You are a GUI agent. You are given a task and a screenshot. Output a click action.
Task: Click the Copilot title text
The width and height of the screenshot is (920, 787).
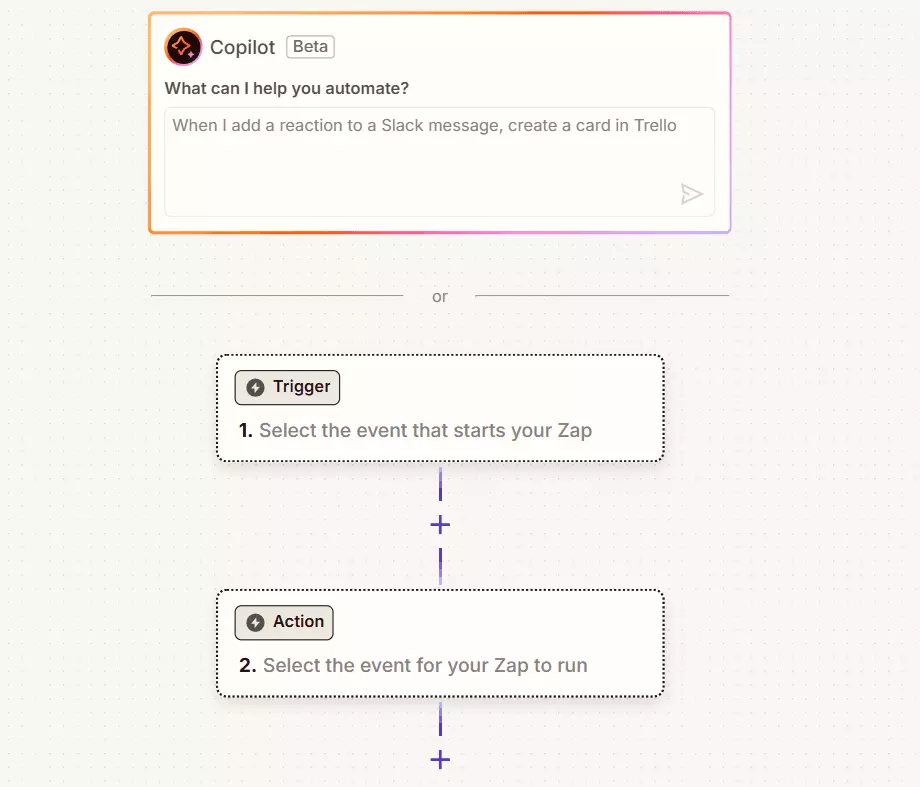pos(243,47)
